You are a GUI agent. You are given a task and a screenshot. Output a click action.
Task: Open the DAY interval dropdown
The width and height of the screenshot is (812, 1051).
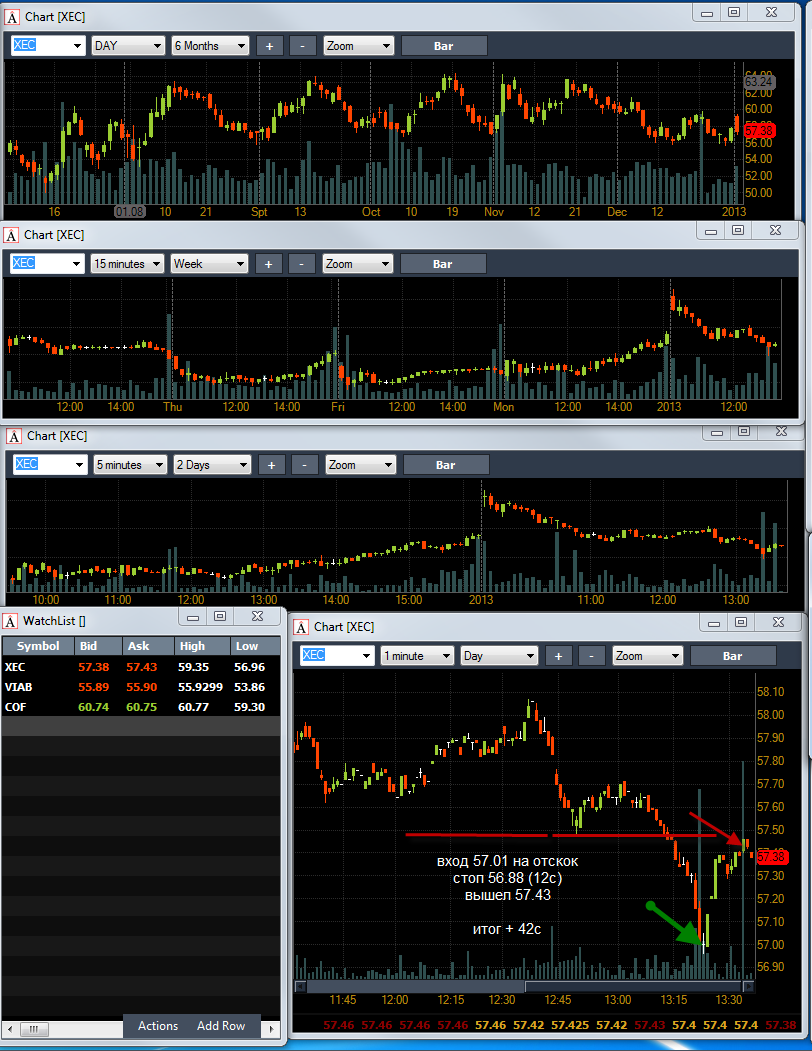click(128, 46)
